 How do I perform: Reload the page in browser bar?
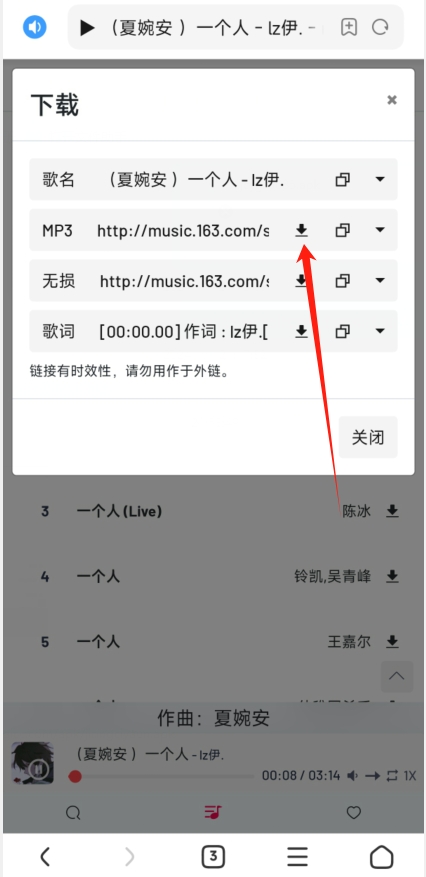click(x=380, y=27)
